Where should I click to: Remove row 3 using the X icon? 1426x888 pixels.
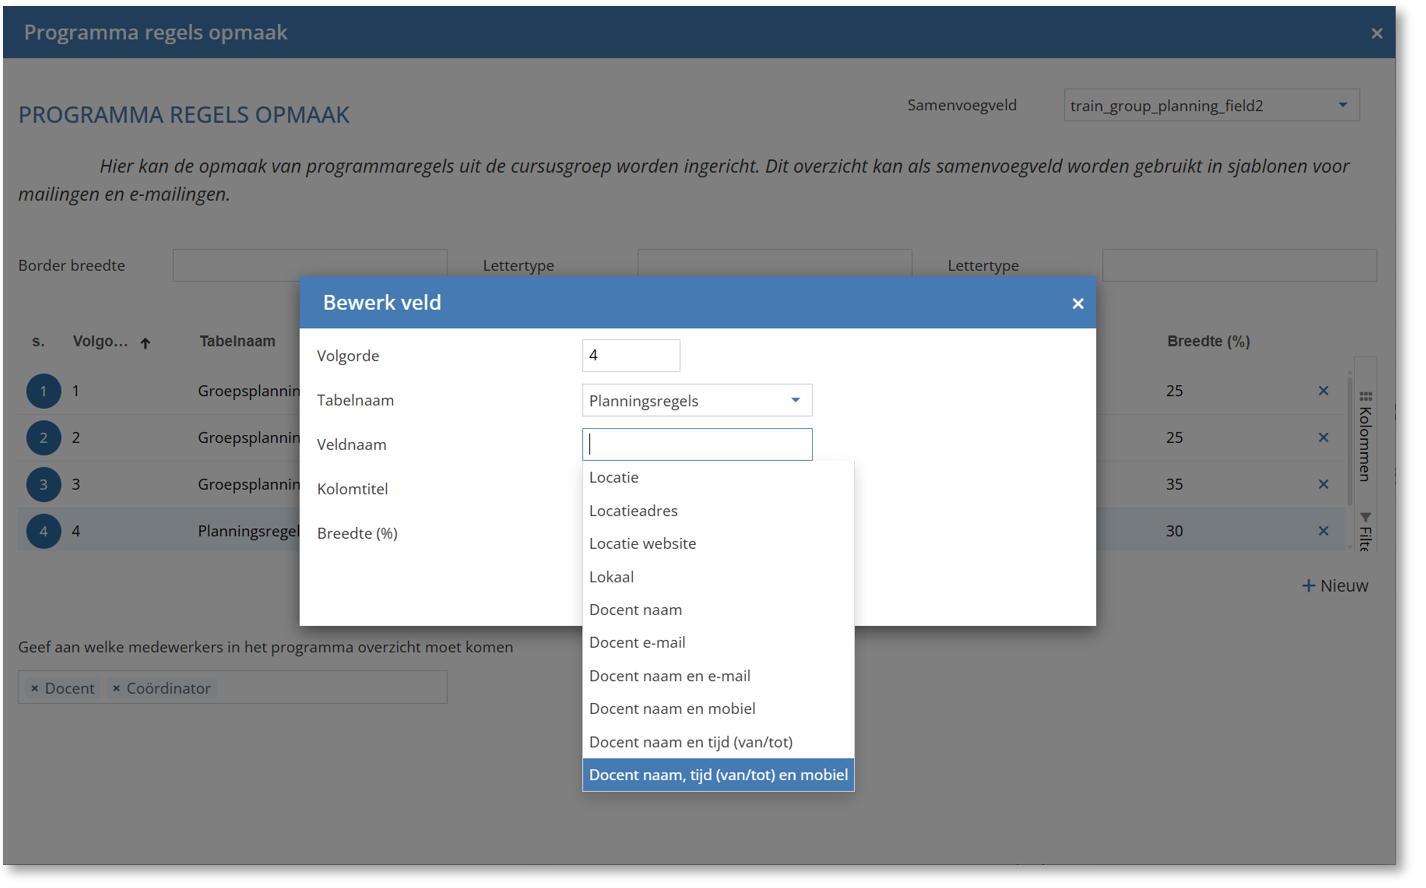click(1323, 484)
